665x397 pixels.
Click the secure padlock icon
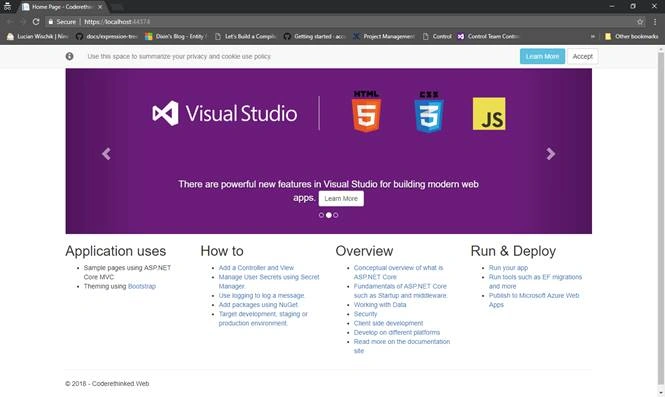tap(50, 22)
